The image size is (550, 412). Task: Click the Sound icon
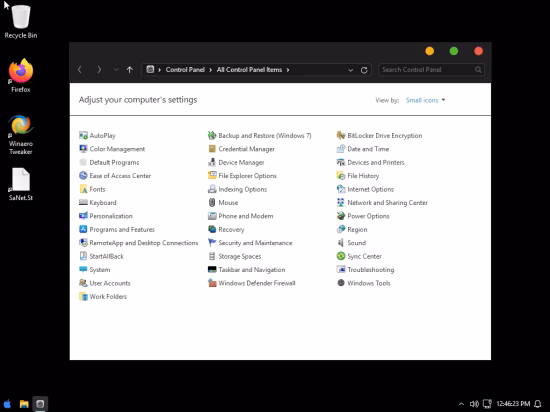(341, 243)
